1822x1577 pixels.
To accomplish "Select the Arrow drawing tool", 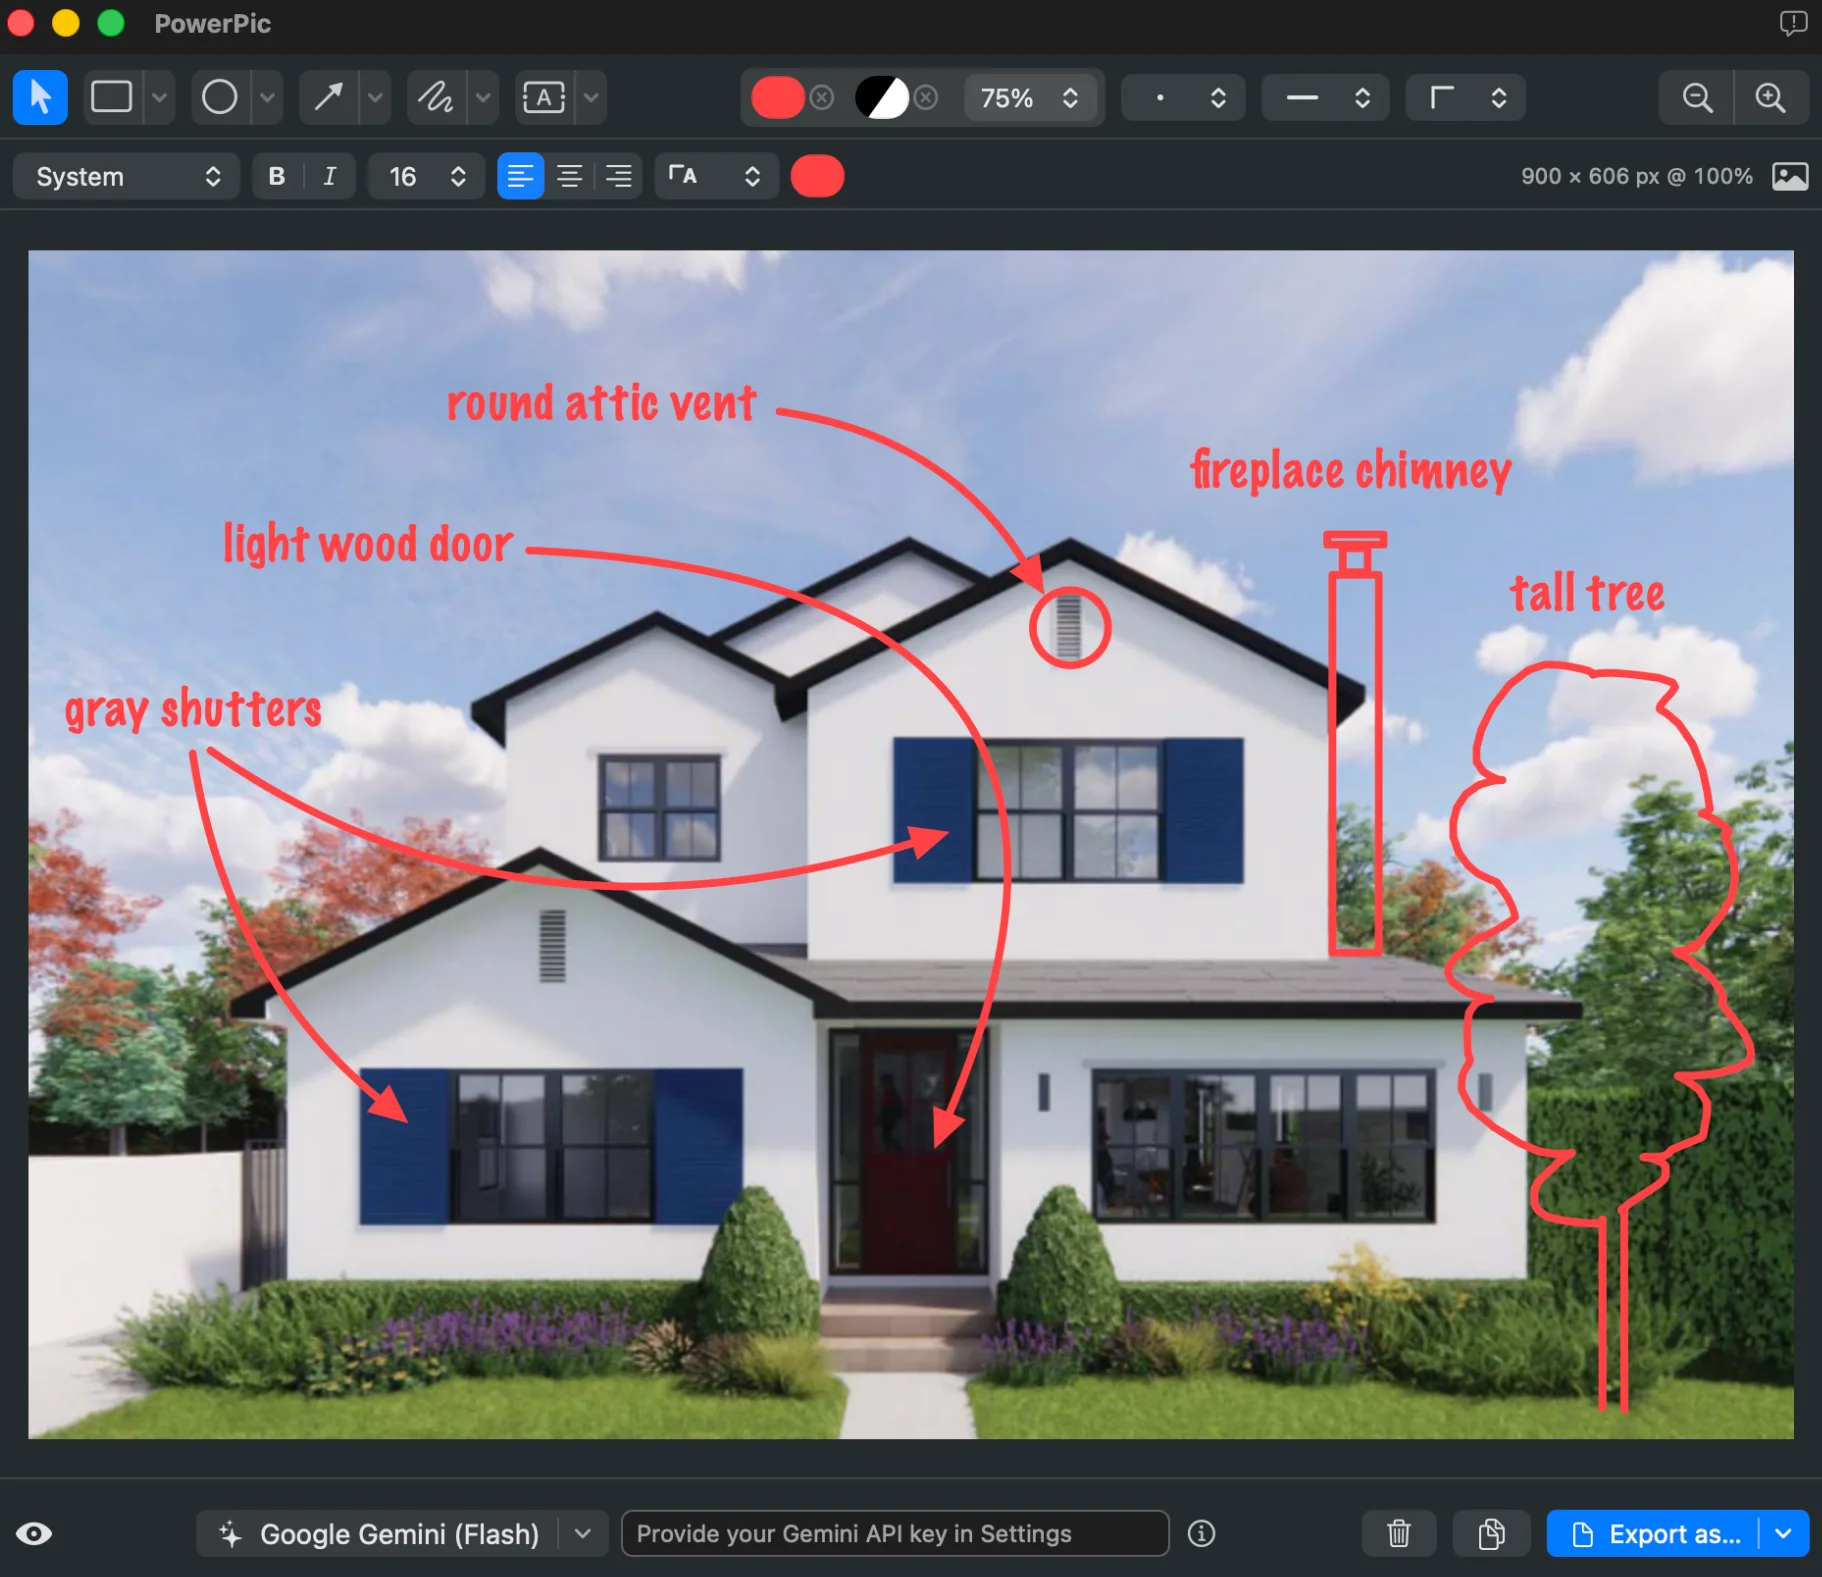I will point(328,97).
